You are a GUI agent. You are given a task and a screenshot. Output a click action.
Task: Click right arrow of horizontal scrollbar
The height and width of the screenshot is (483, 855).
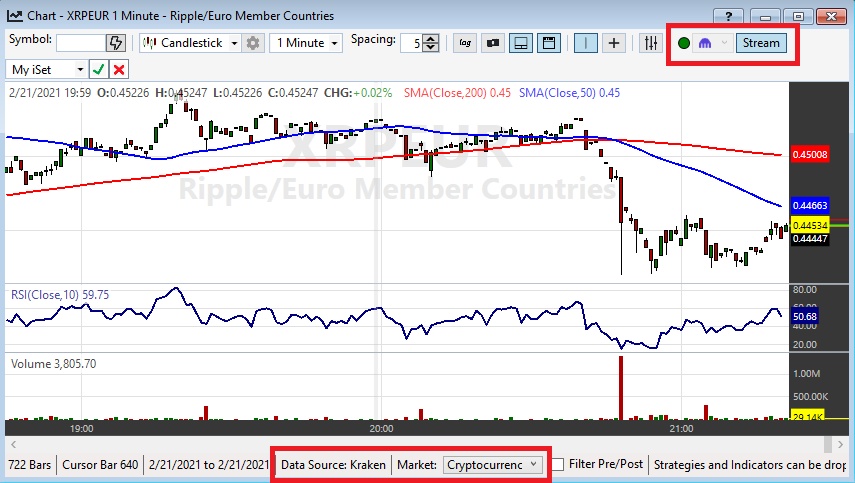pos(842,444)
